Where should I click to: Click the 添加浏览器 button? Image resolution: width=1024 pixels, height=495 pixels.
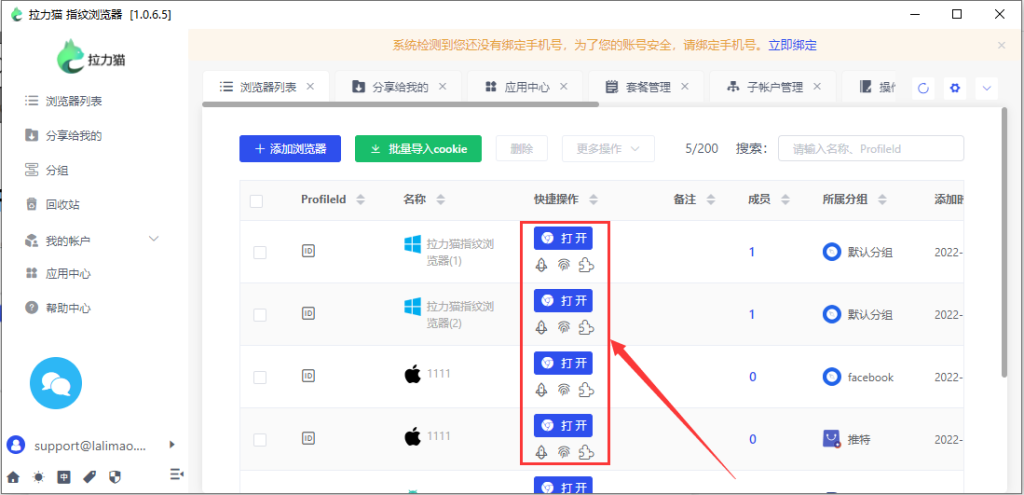click(x=290, y=149)
